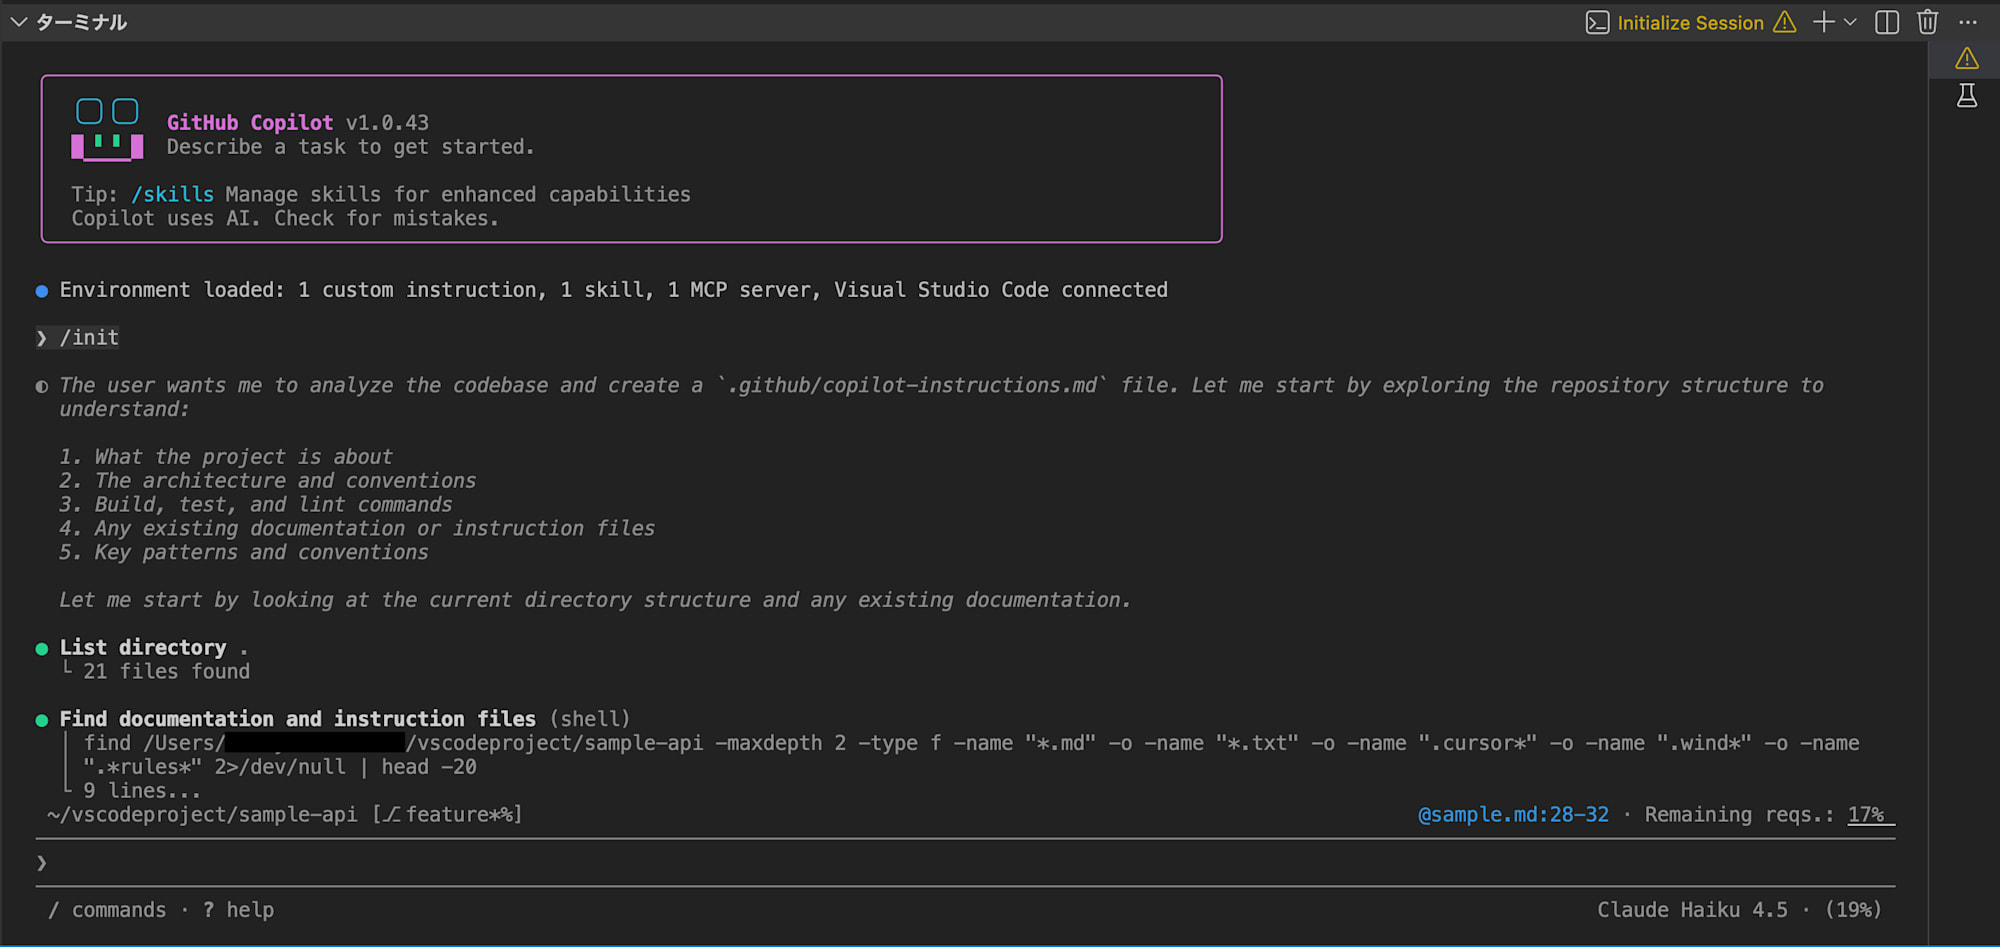Click "Describe a task to get started."
2000x947 pixels.
[350, 147]
